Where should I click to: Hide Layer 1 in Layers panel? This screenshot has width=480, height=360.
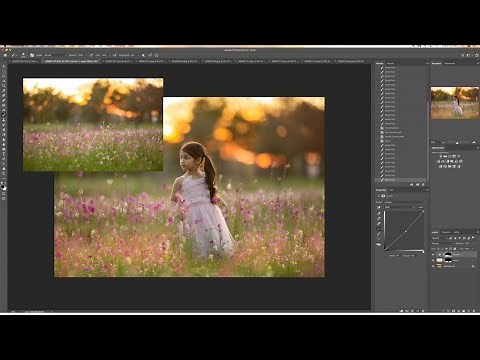(x=433, y=260)
